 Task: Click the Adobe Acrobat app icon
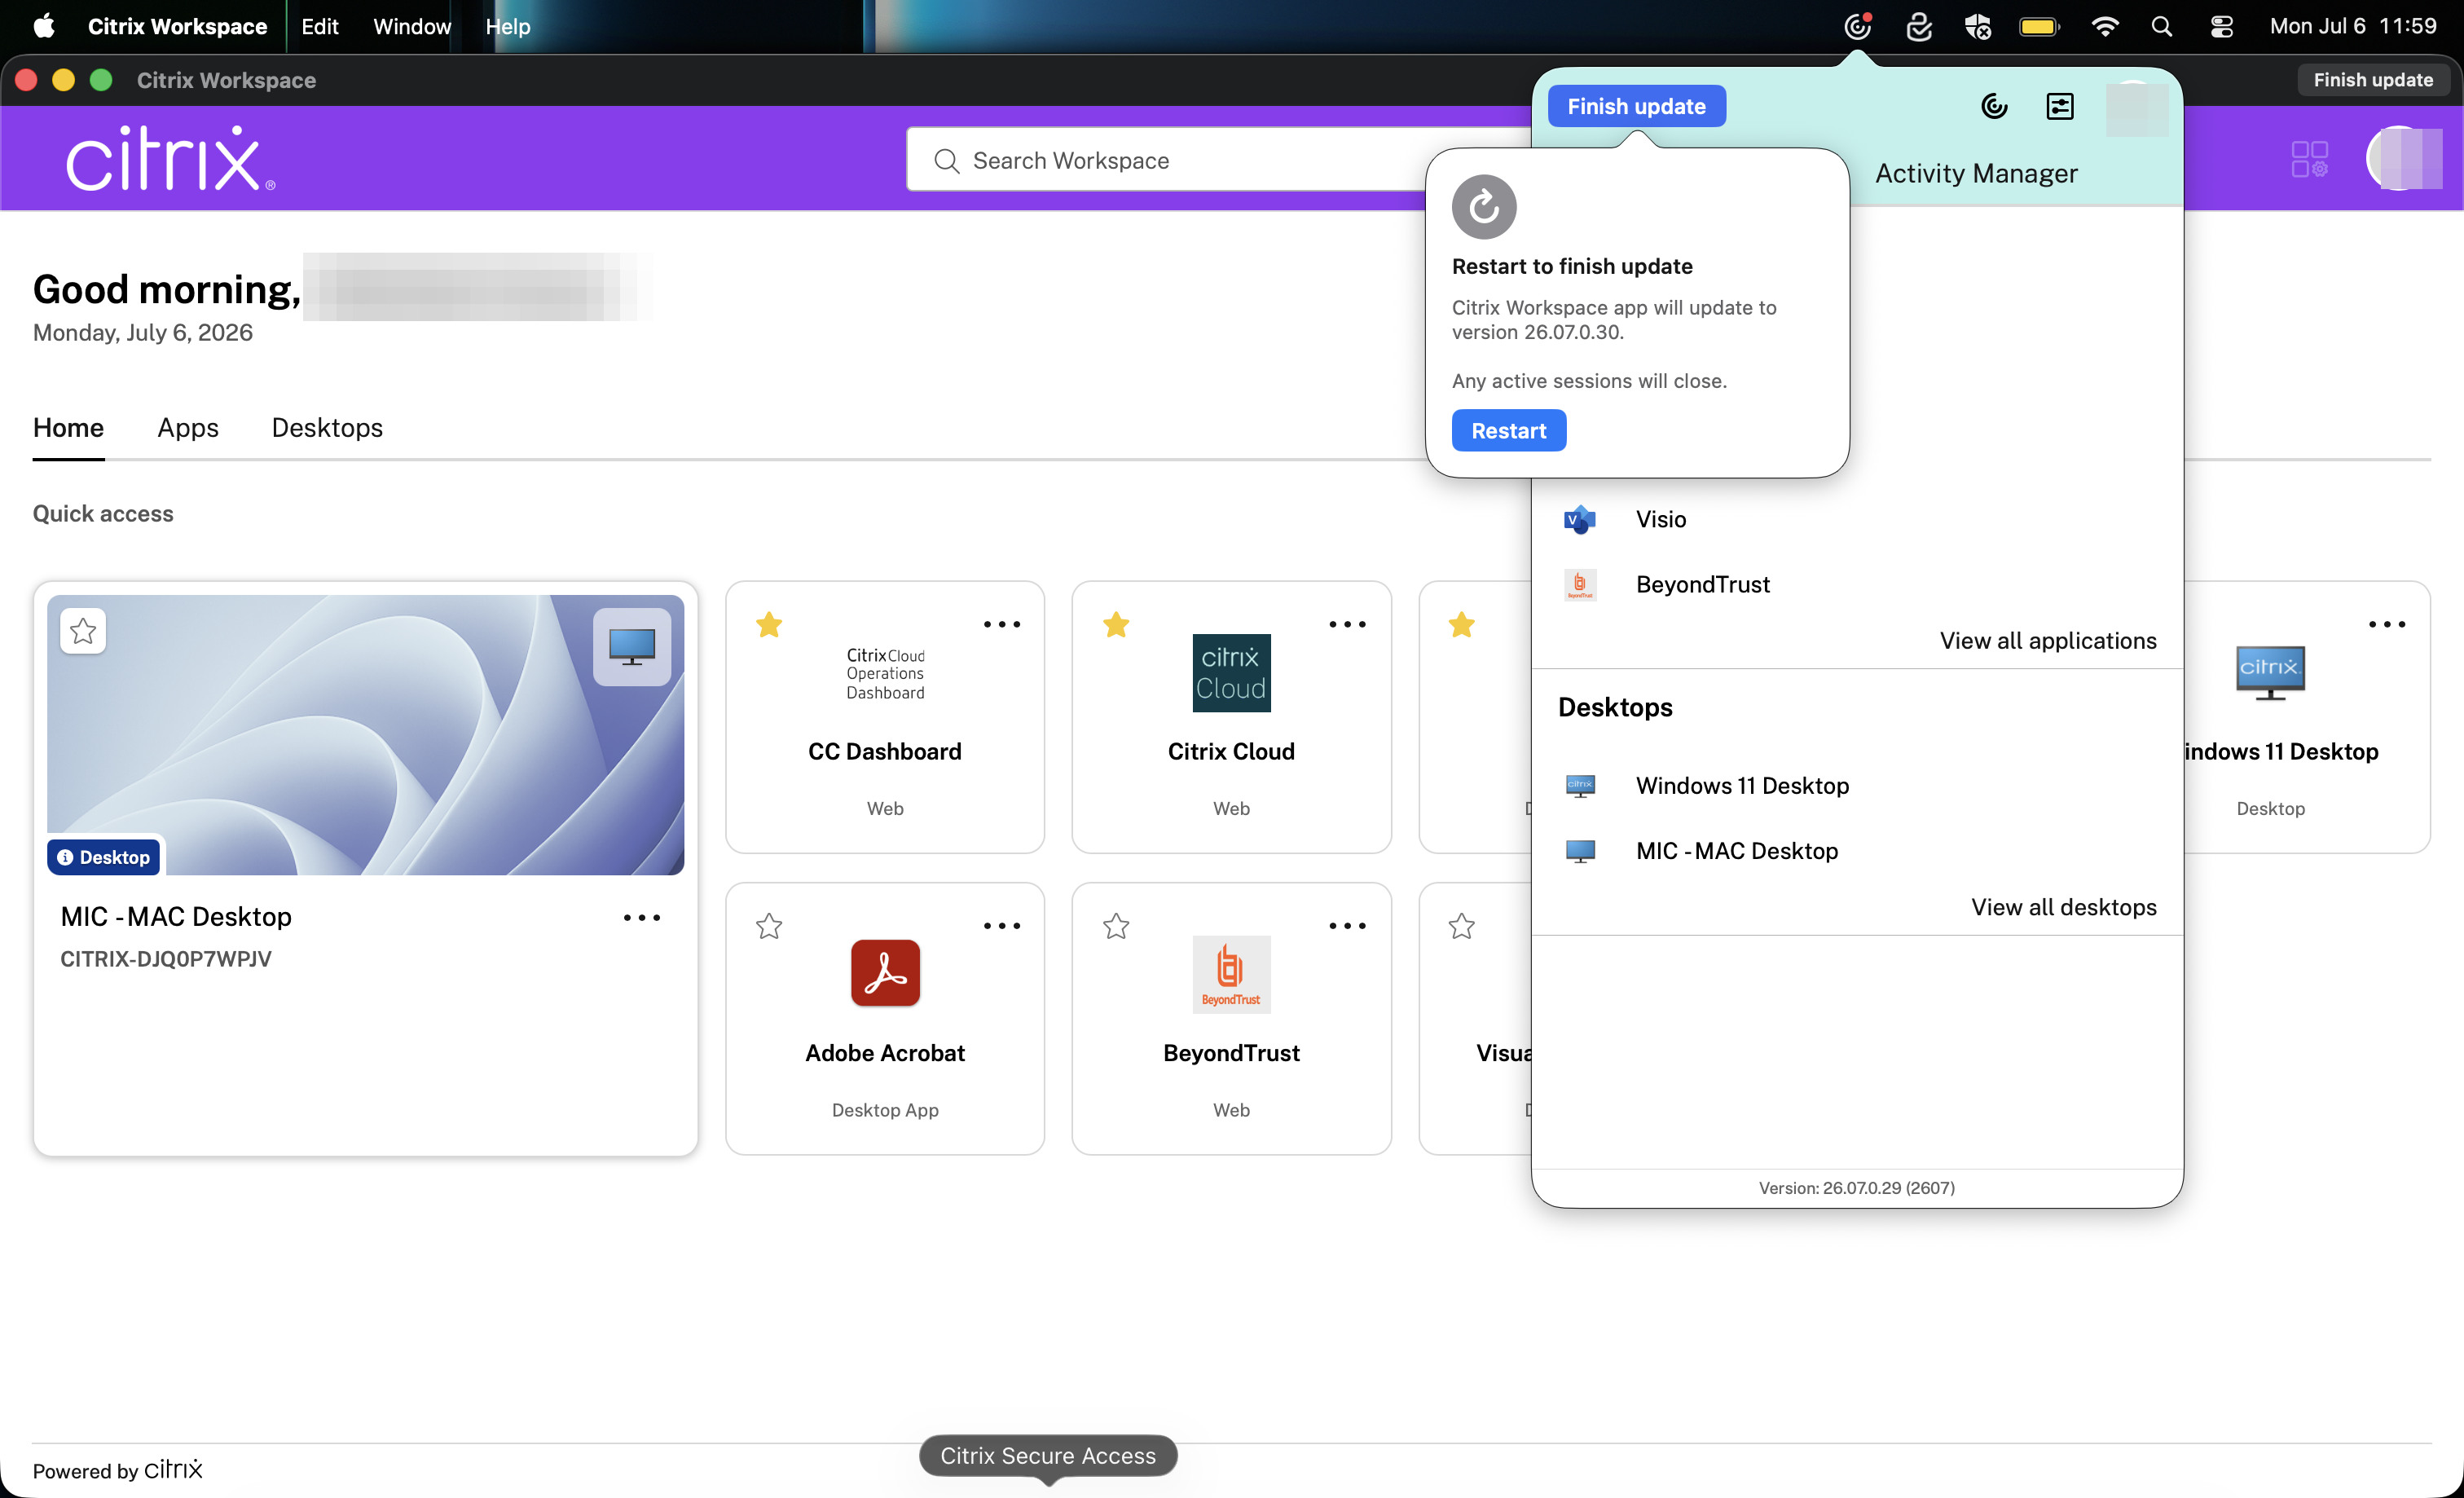(x=885, y=972)
